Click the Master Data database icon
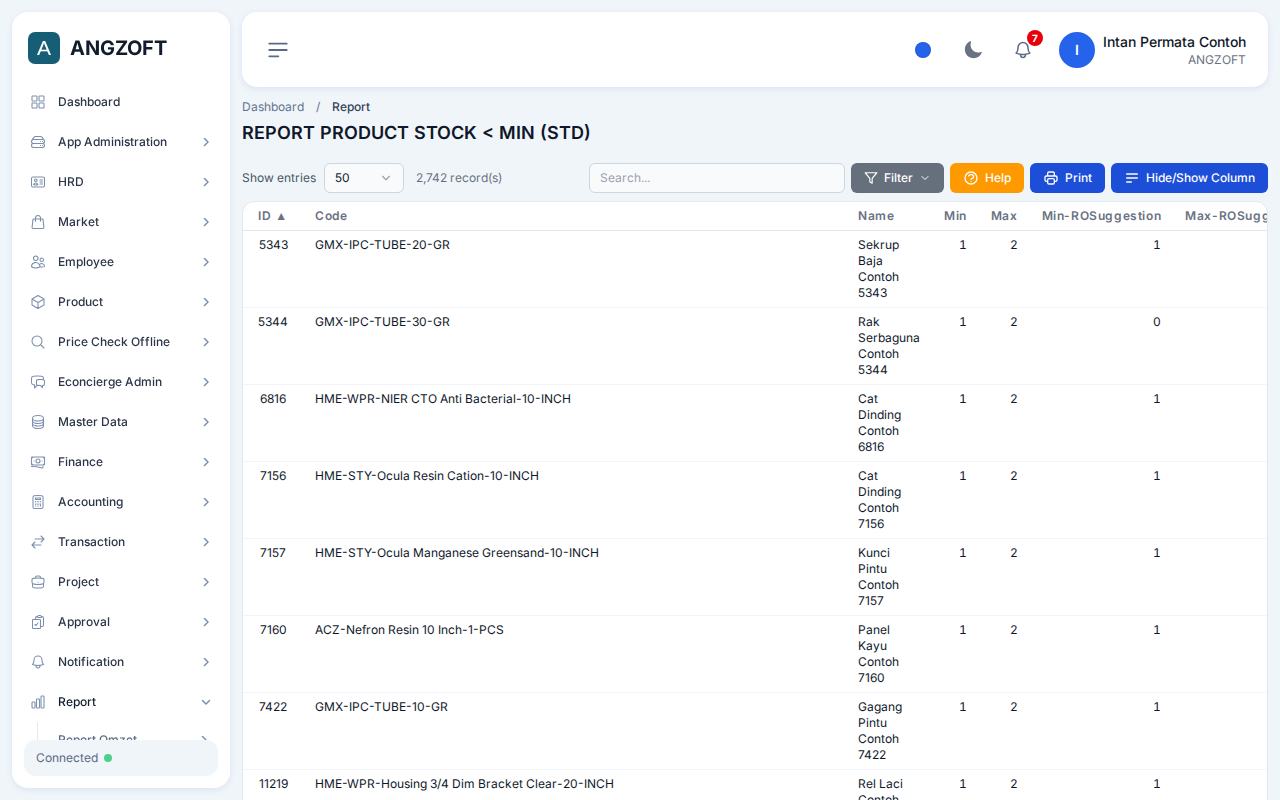 (38, 422)
